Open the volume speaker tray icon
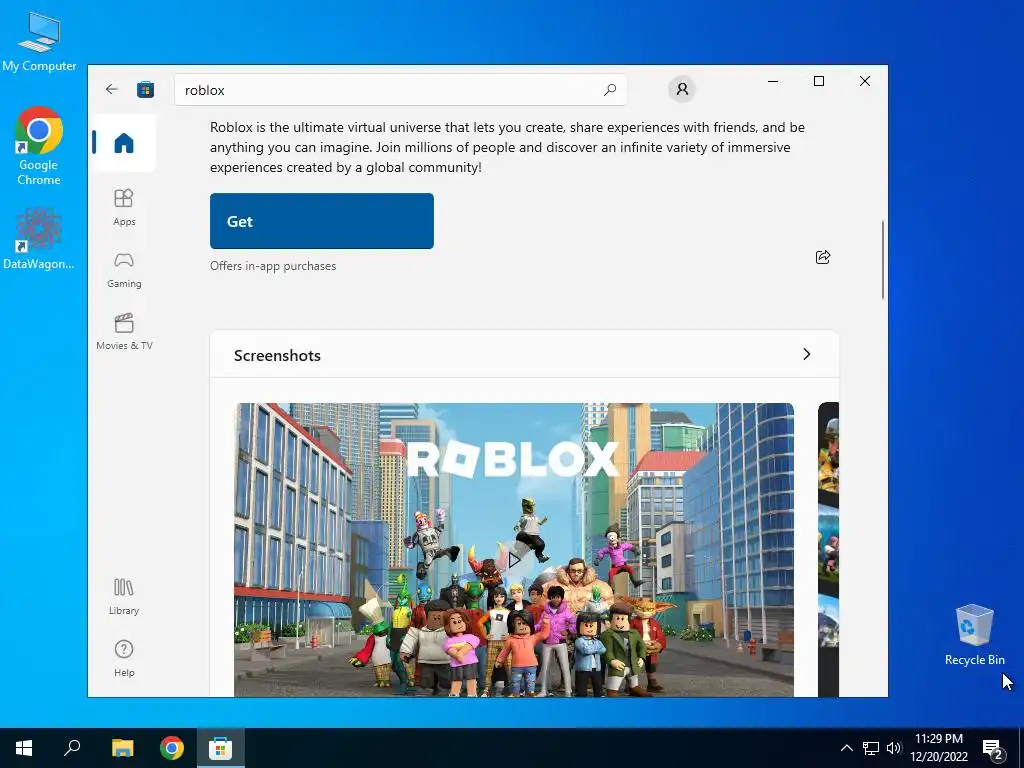The image size is (1024, 768). [894, 748]
